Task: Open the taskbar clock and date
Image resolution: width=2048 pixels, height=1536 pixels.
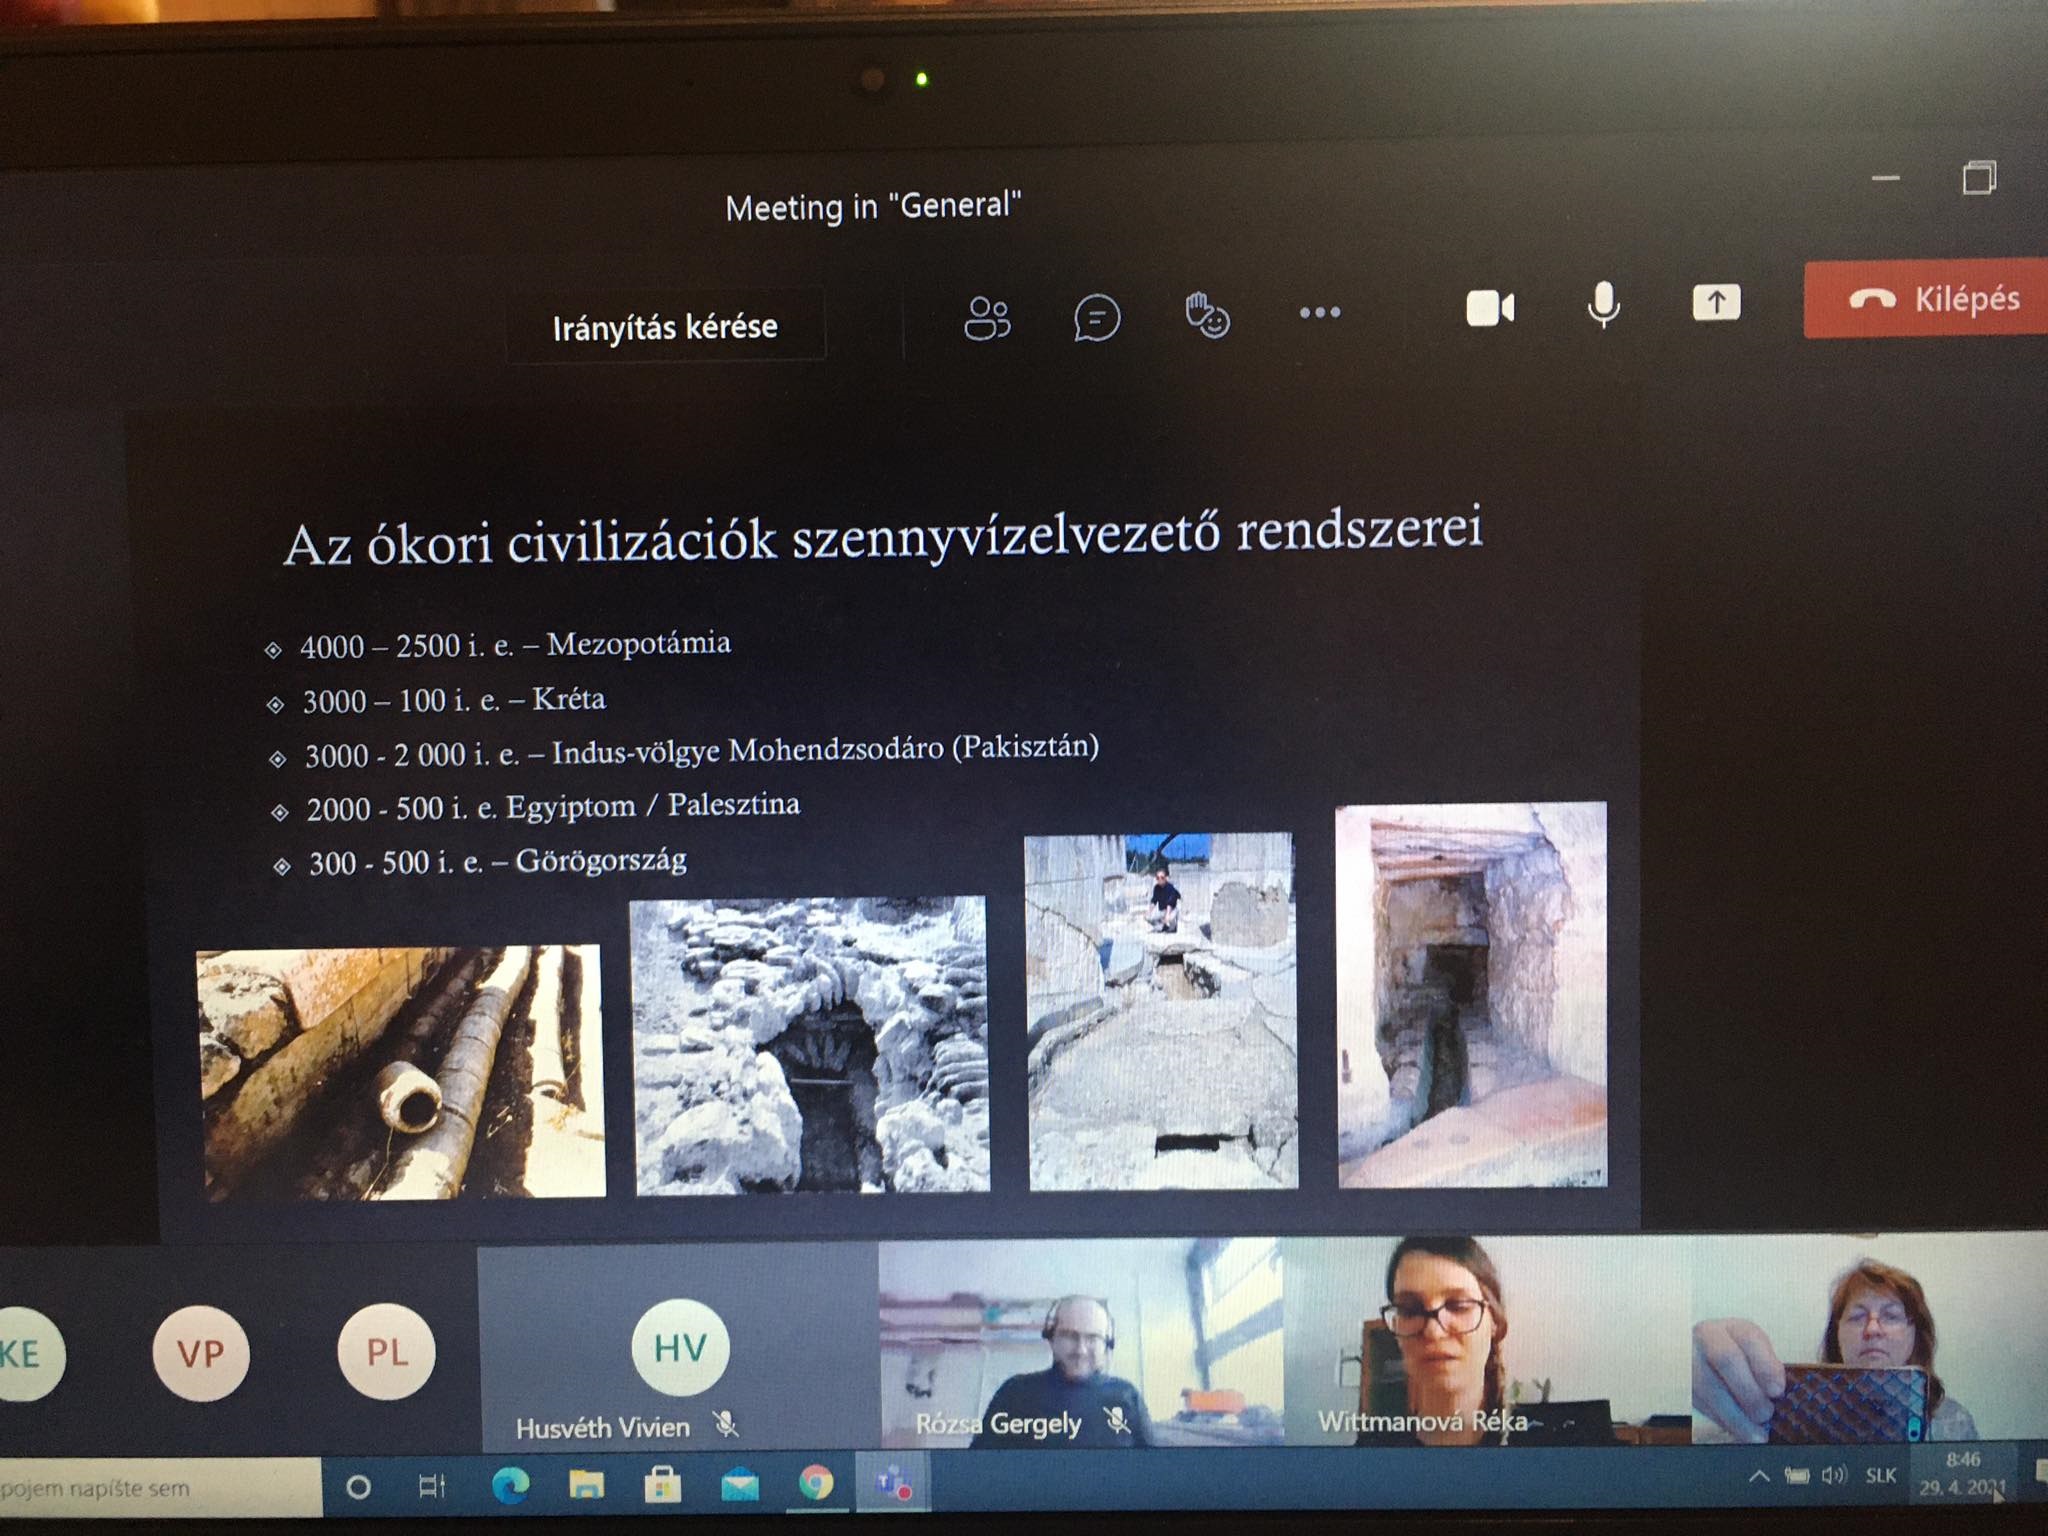Action: coord(1962,1474)
